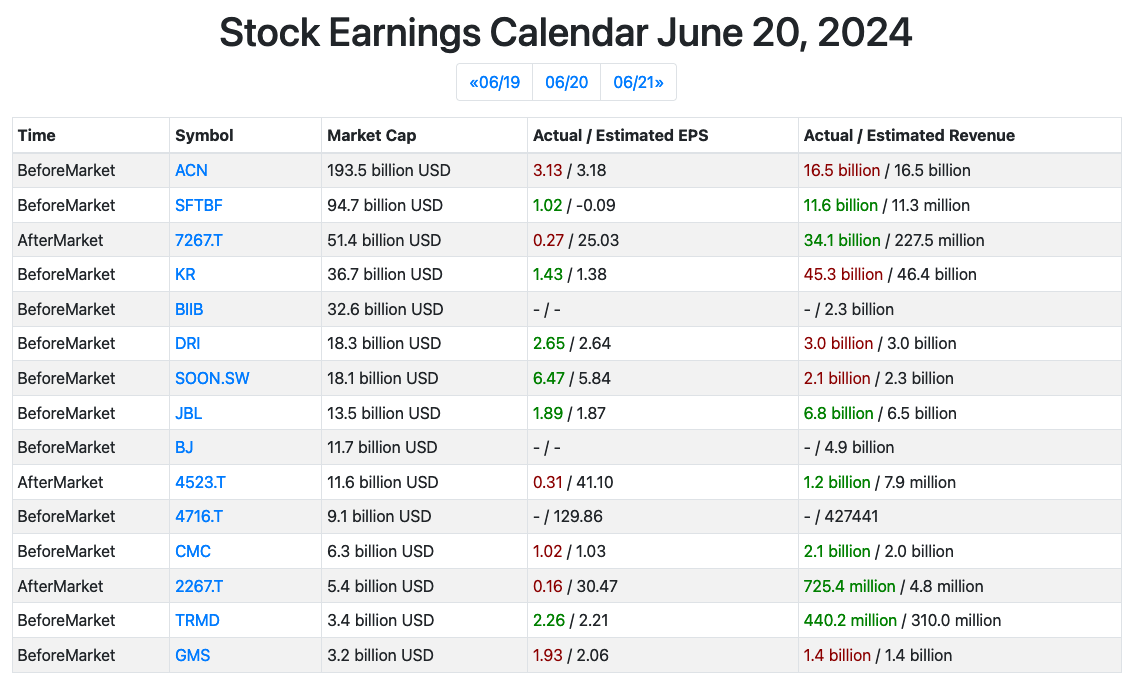Click the EPS value 0.27 / 25.03

576,240
